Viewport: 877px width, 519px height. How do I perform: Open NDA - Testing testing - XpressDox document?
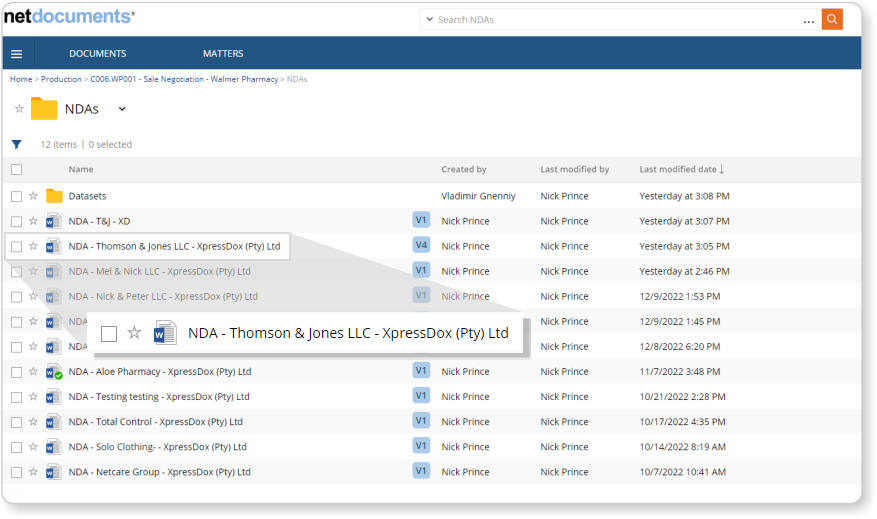tap(159, 397)
